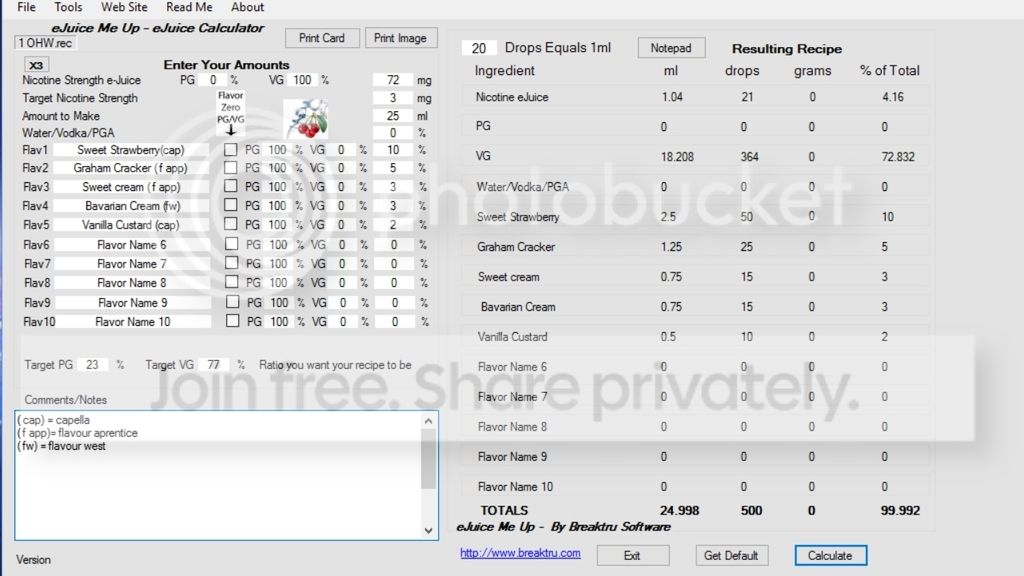Click Flav2 flavor percent field showing 5
Viewport: 1024px width, 576px height.
[392, 168]
